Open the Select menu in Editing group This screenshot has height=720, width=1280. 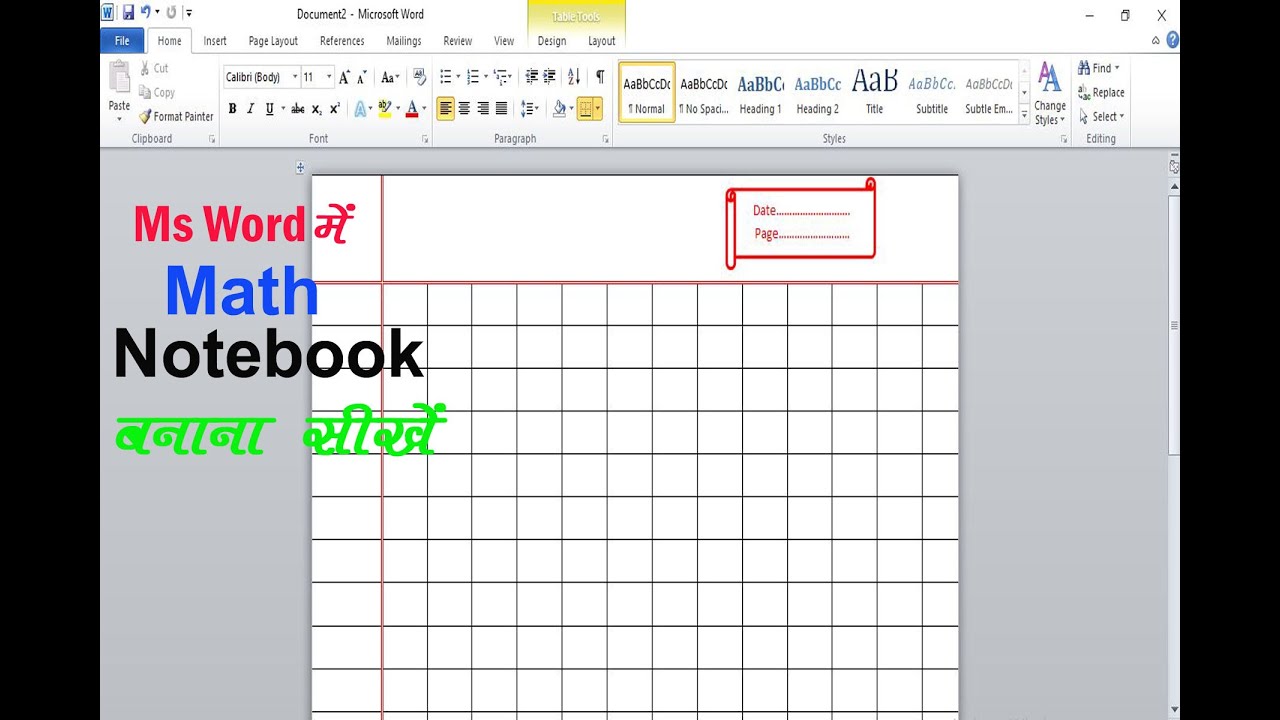pos(1101,116)
